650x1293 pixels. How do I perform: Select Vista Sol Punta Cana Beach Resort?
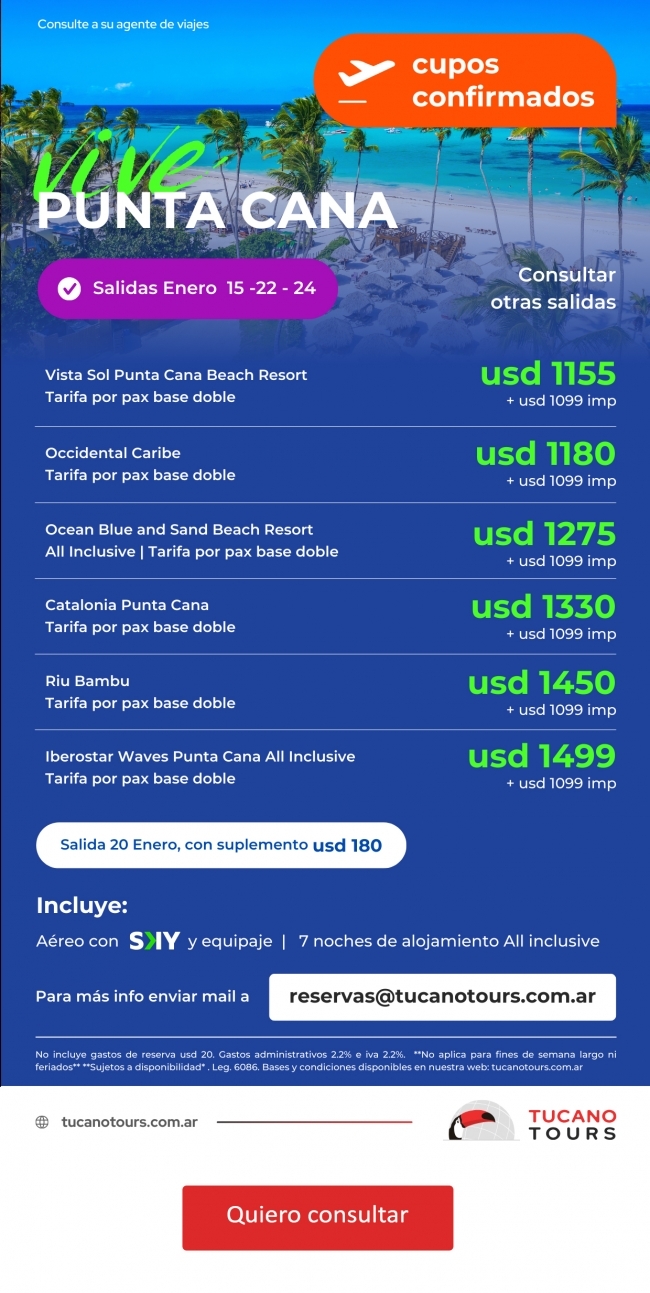tap(176, 375)
